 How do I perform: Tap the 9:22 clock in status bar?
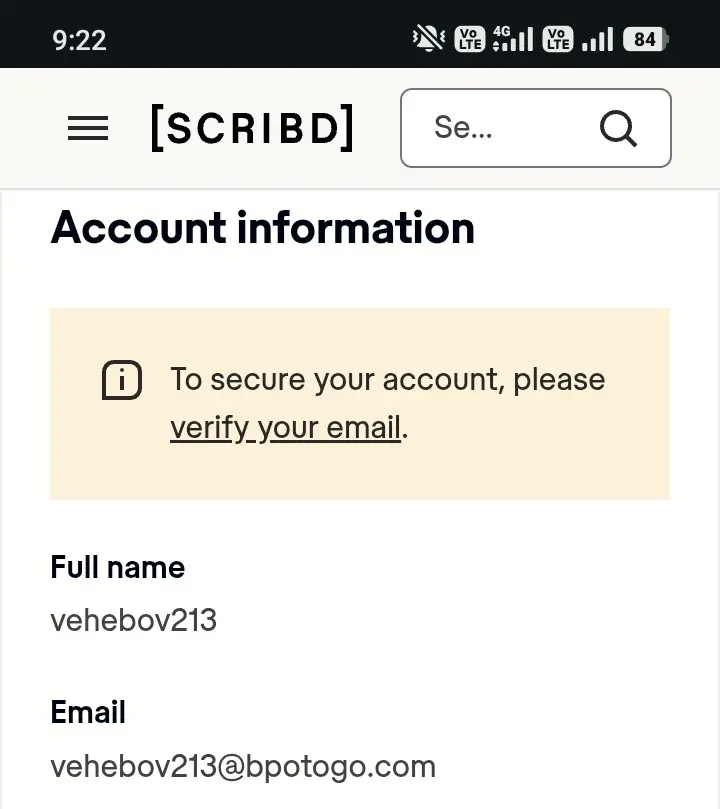pyautogui.click(x=79, y=40)
